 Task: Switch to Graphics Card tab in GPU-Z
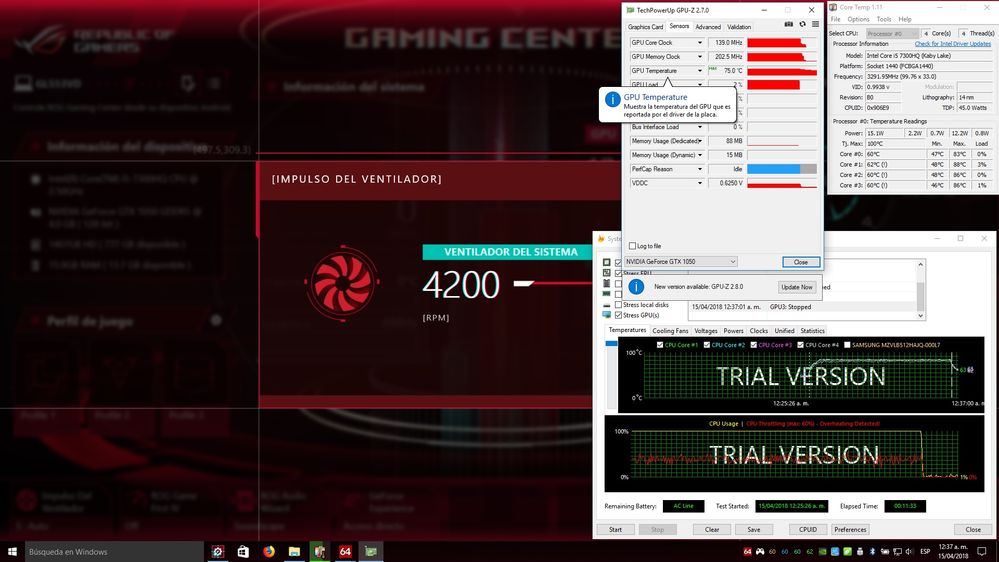coord(645,27)
